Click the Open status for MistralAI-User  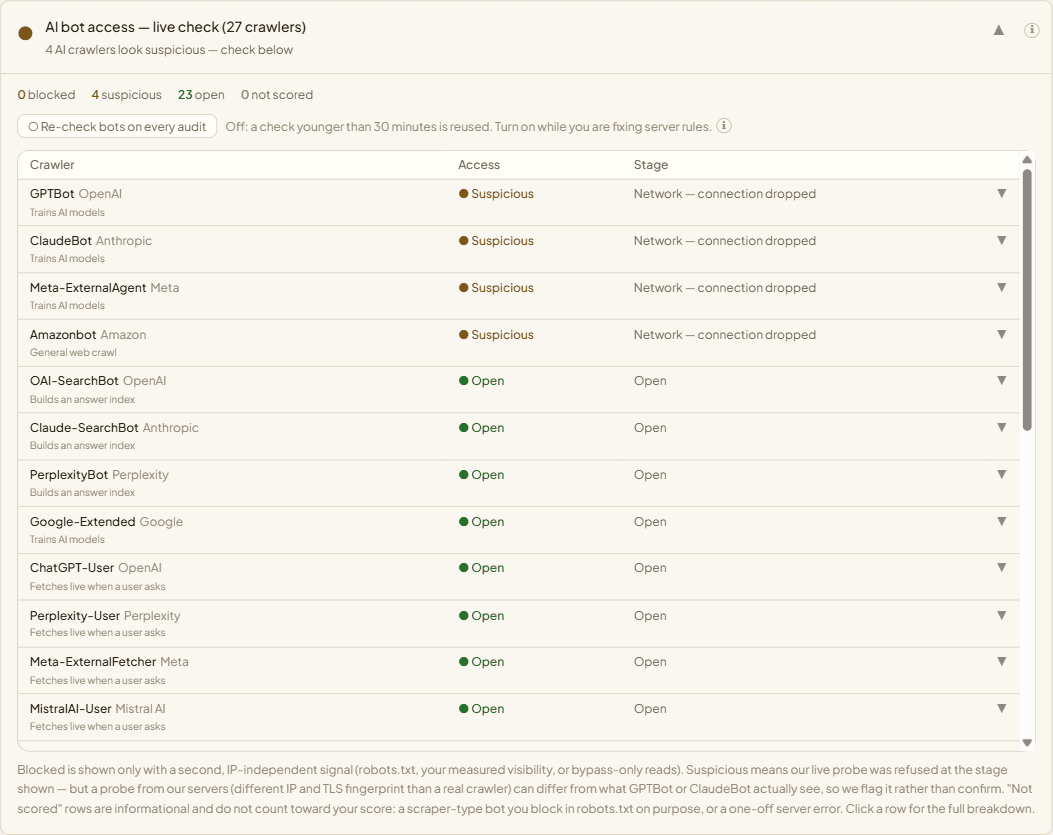click(x=482, y=708)
